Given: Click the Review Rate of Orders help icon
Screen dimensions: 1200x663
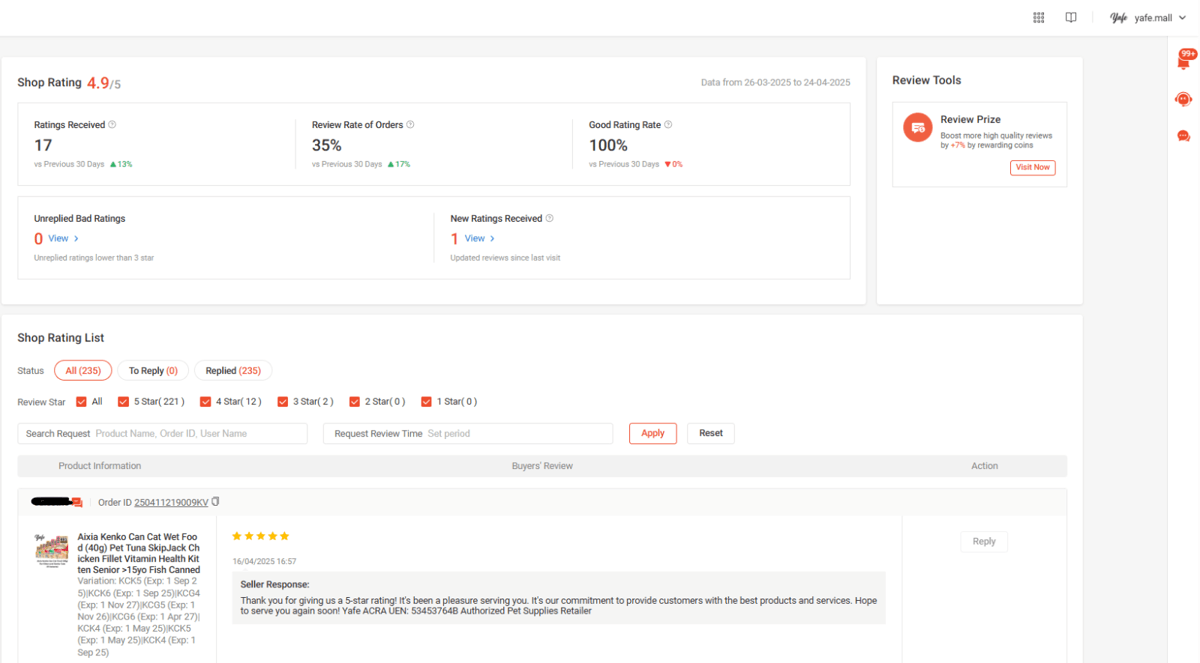Looking at the screenshot, I should coord(410,125).
